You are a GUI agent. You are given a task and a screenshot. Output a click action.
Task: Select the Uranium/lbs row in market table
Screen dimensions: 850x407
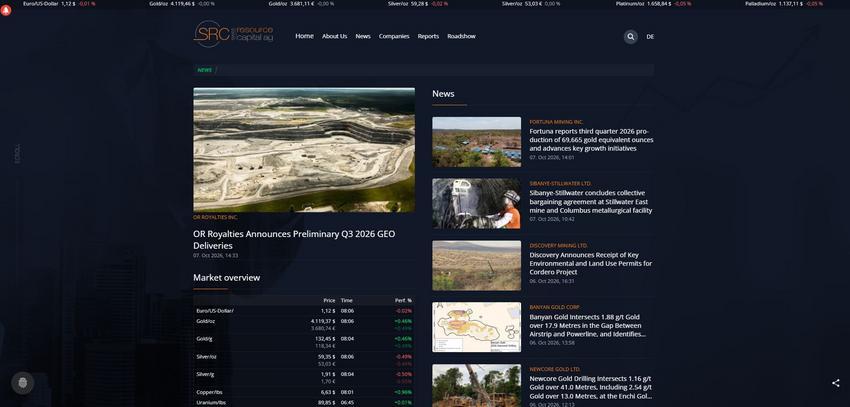(x=304, y=403)
